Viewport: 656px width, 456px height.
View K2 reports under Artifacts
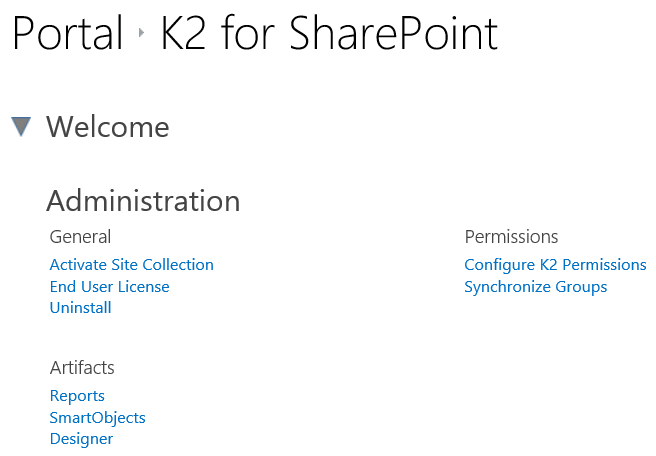[77, 396]
